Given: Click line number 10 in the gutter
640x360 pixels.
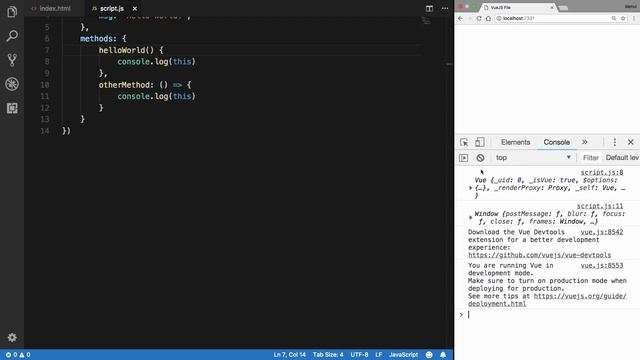Looking at the screenshot, I should [x=45, y=85].
